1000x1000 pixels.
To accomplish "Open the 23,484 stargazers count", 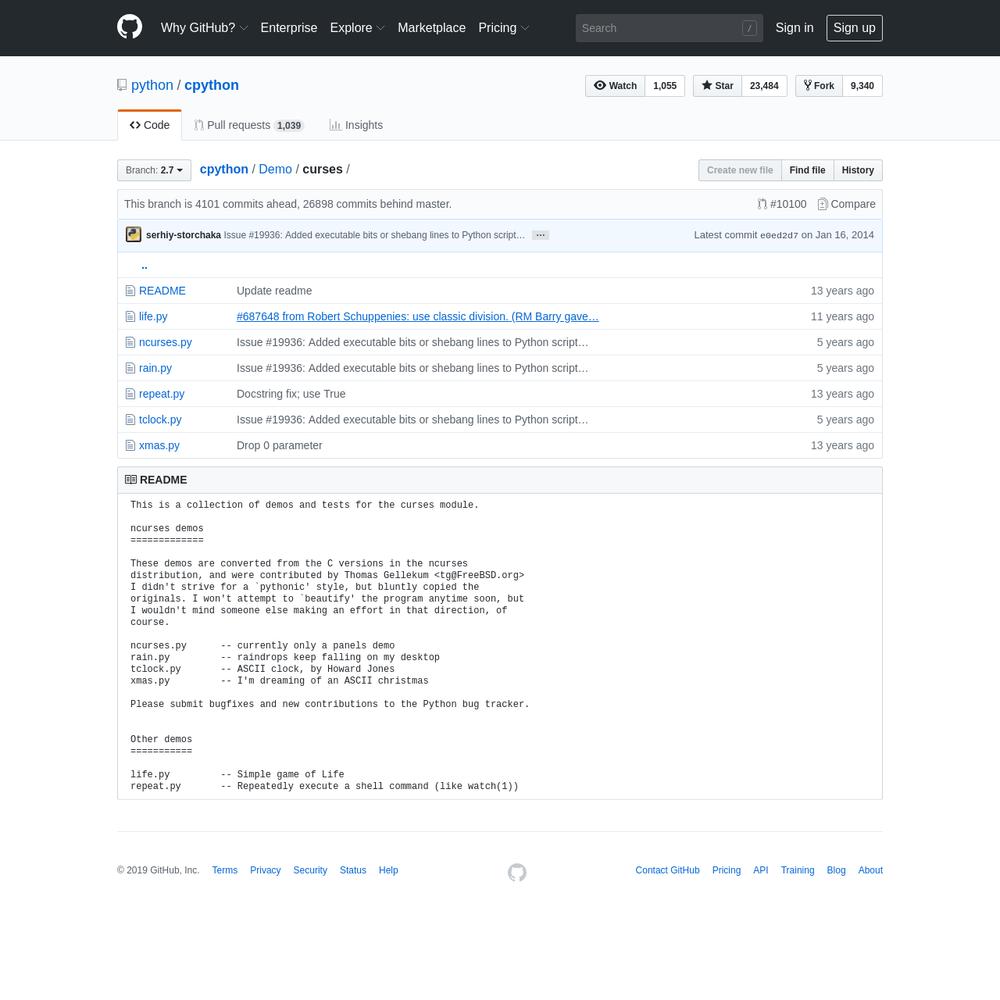I will tap(765, 85).
